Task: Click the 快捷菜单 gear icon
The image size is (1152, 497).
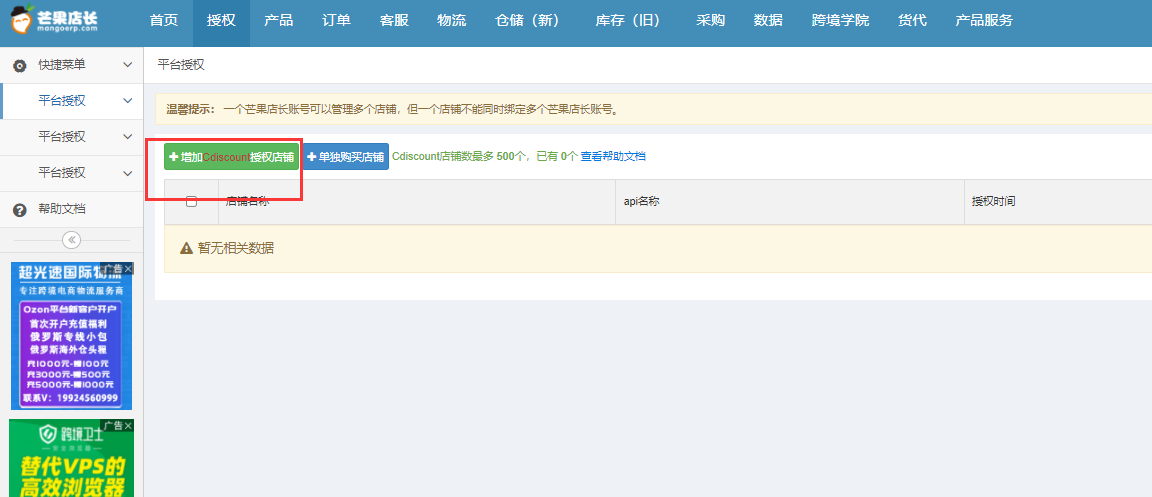Action: pos(21,65)
